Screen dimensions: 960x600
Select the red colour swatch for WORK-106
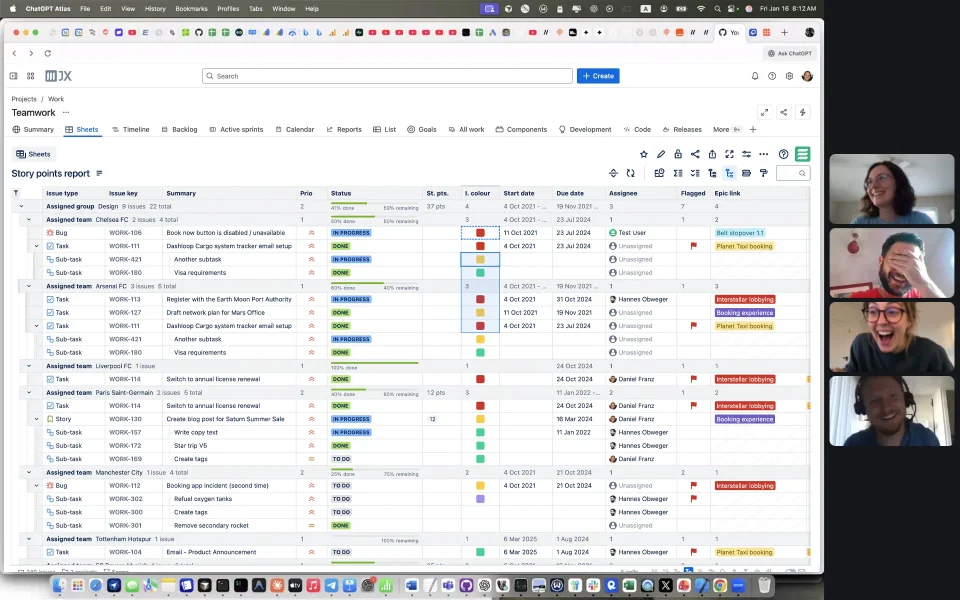480,233
